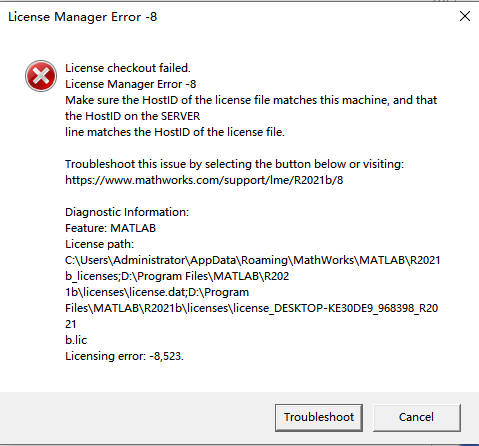Click the Troubleshoot button

(x=319, y=418)
